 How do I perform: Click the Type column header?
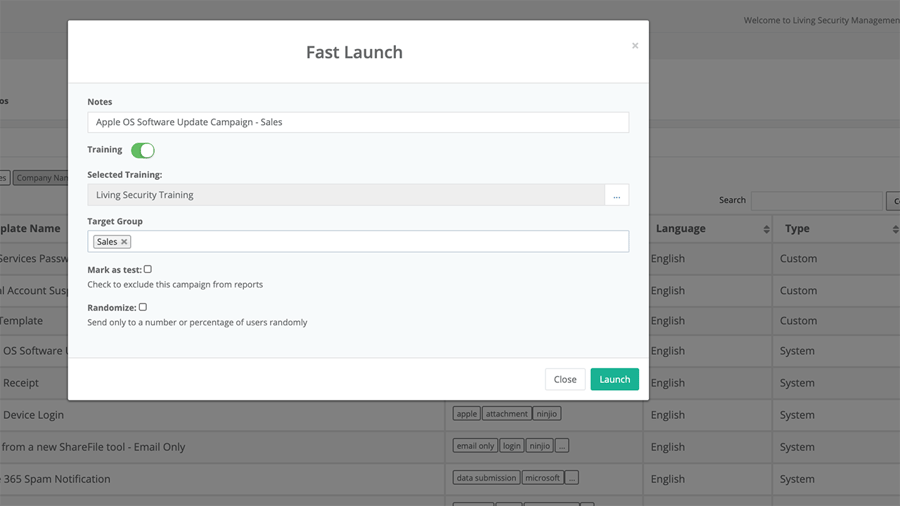point(797,228)
